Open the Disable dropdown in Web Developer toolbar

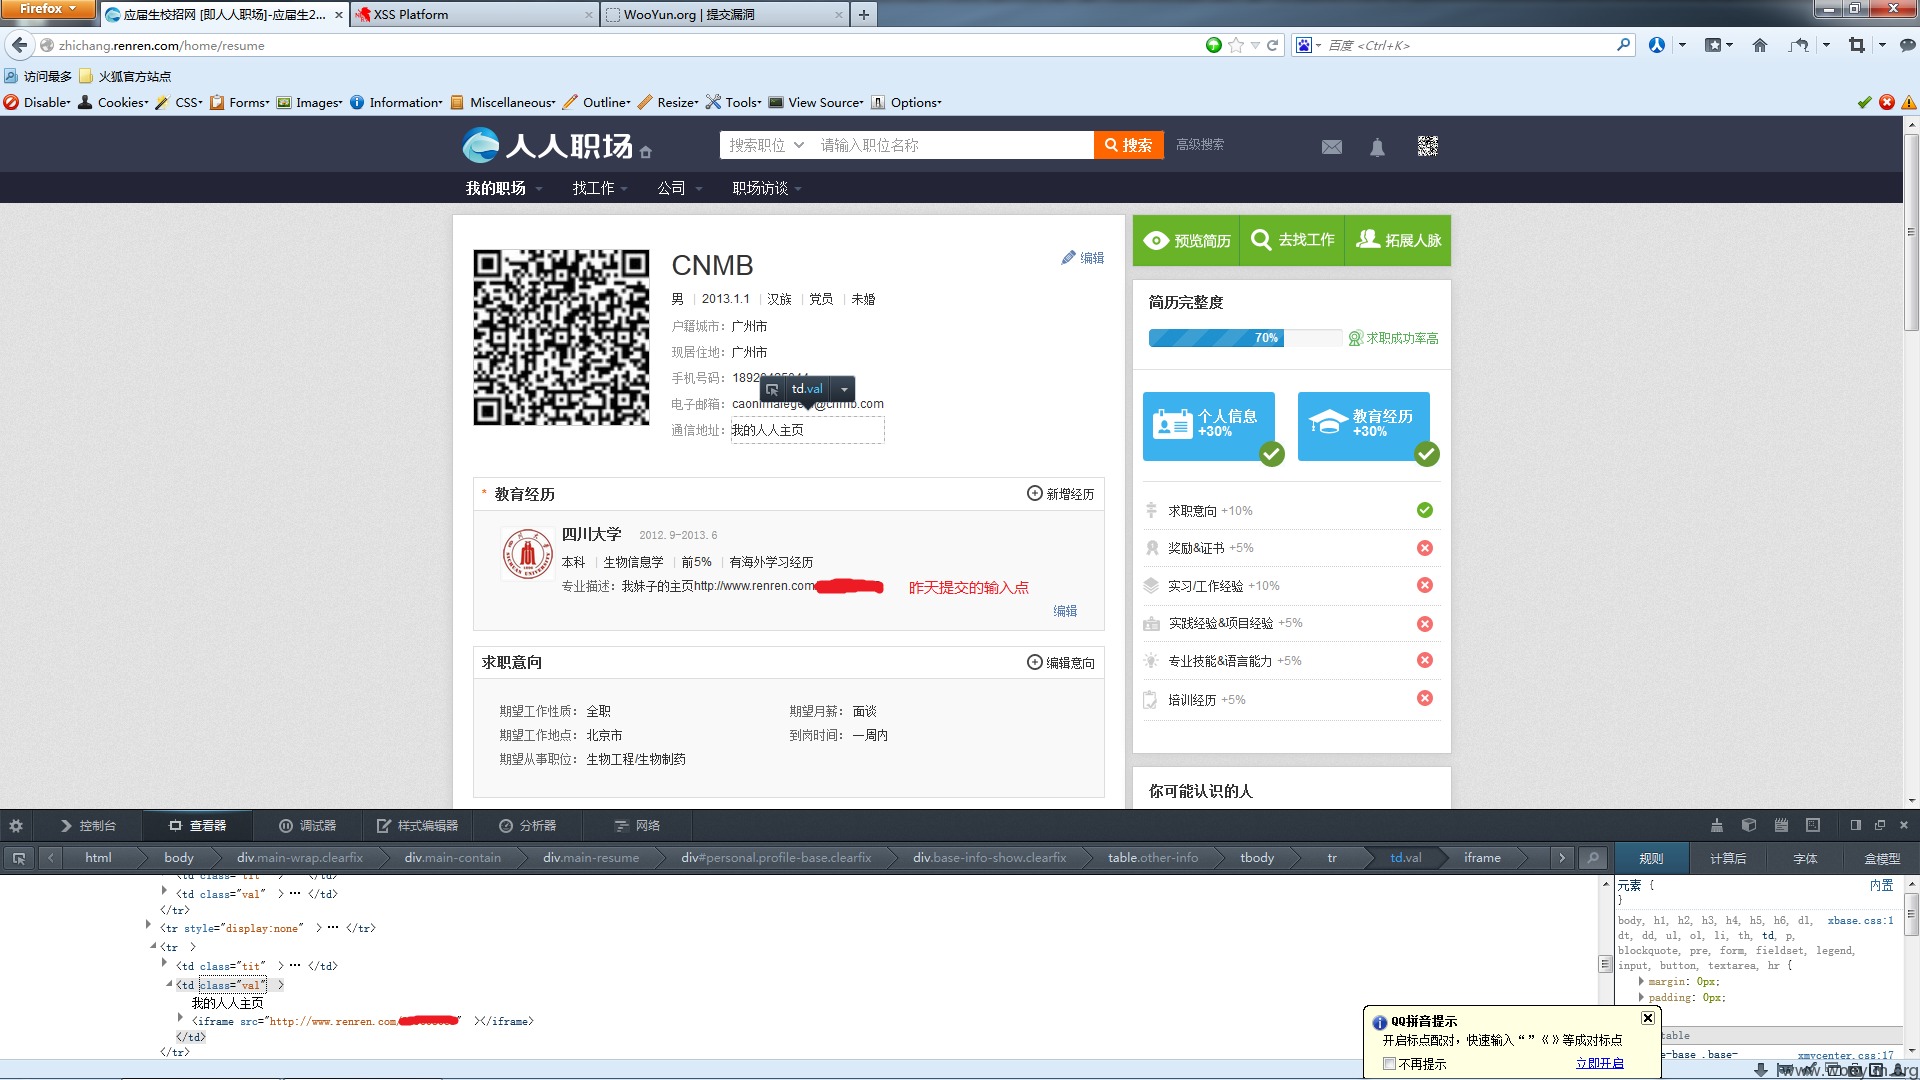[x=38, y=102]
